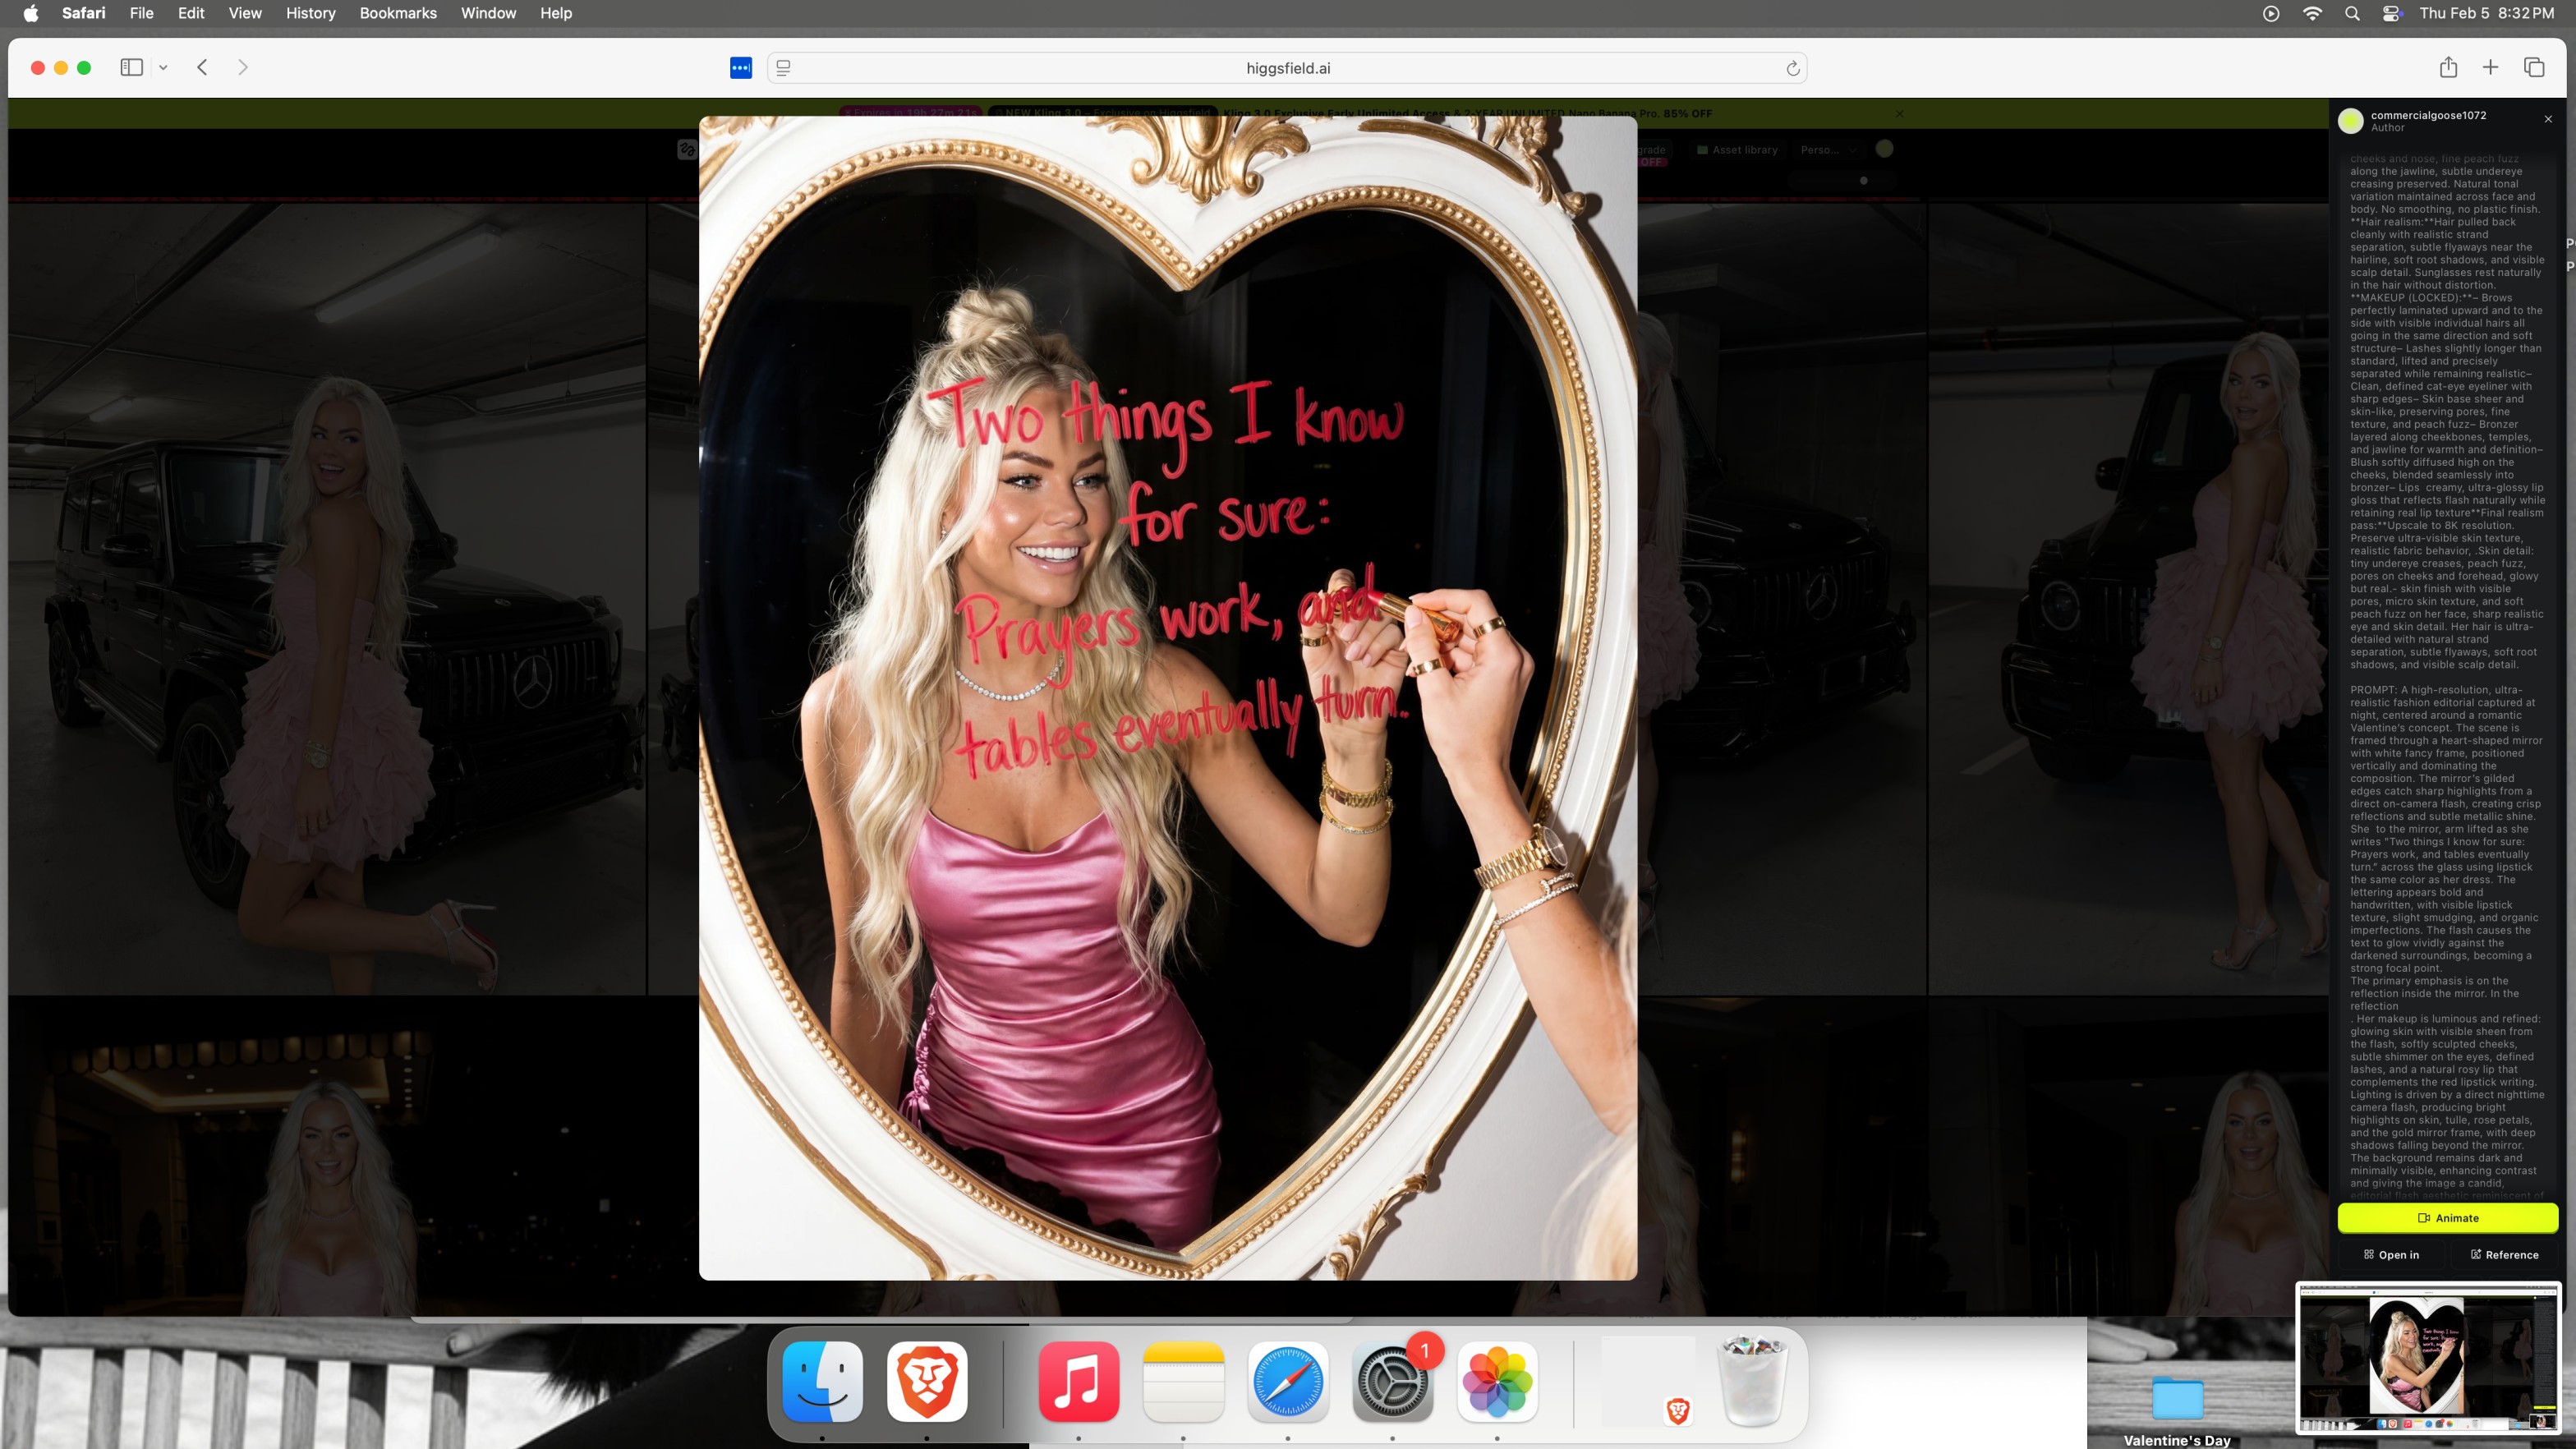Click the Animate button

click(2447, 1218)
